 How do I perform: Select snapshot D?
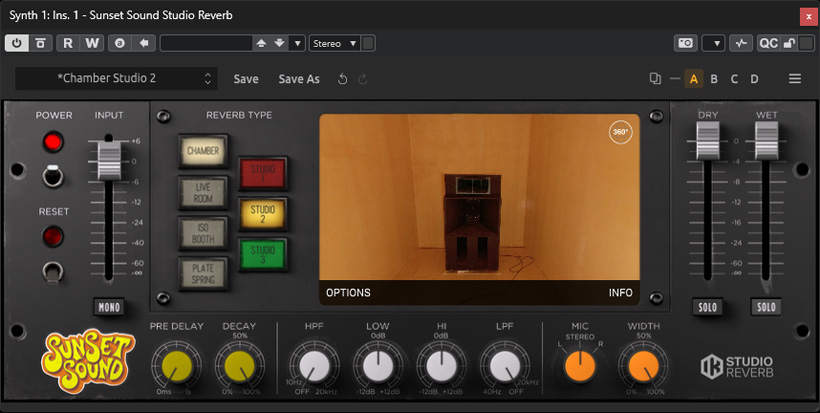[754, 79]
